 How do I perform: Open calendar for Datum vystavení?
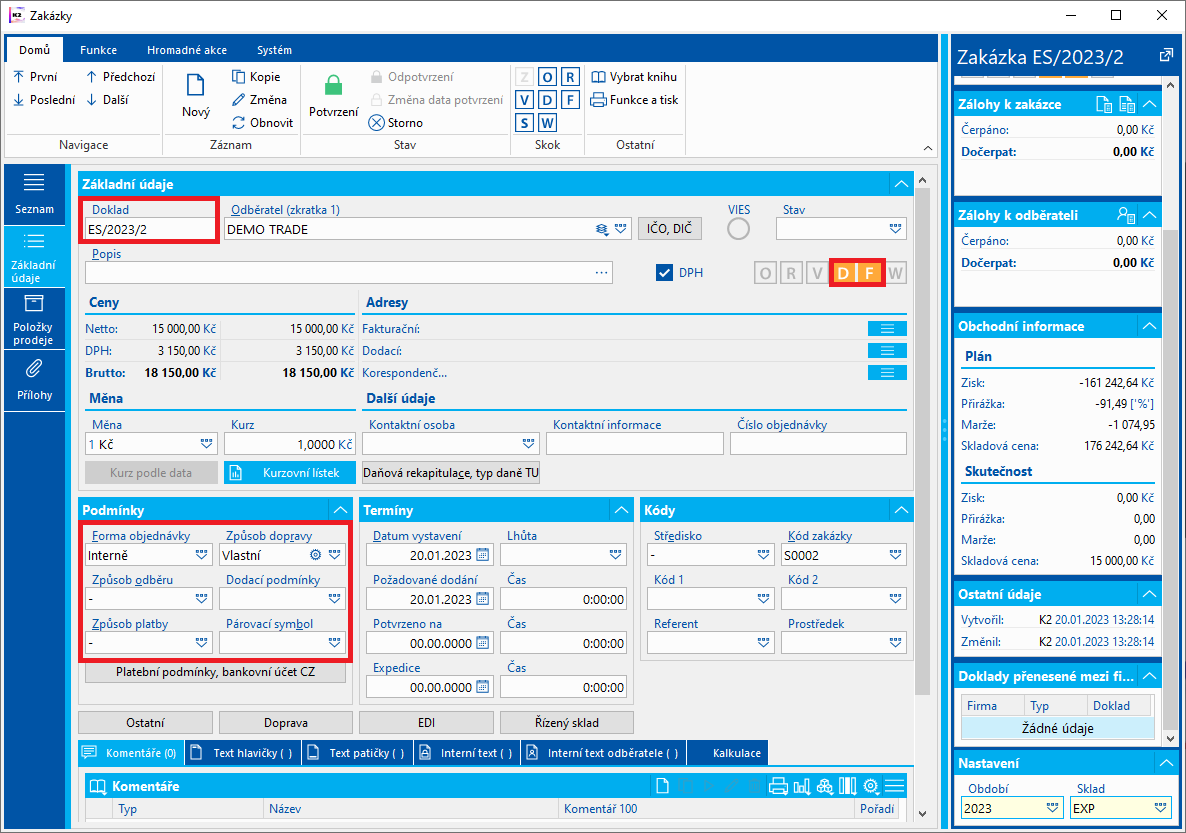click(482, 555)
